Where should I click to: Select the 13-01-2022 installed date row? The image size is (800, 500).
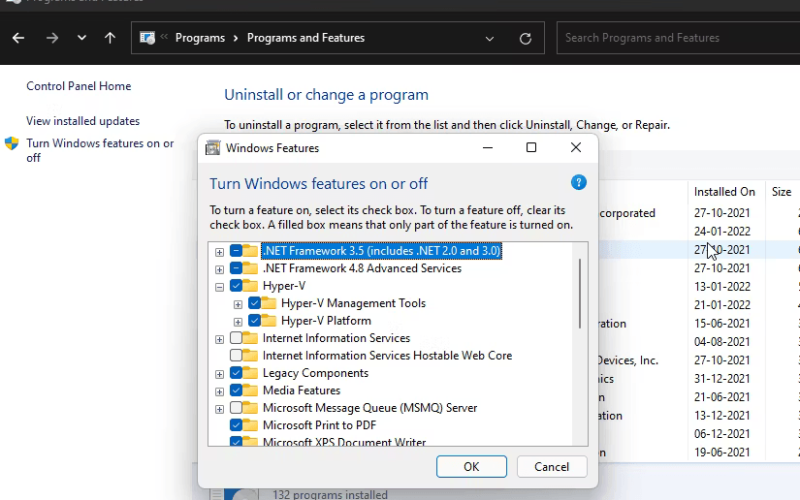click(x=722, y=287)
